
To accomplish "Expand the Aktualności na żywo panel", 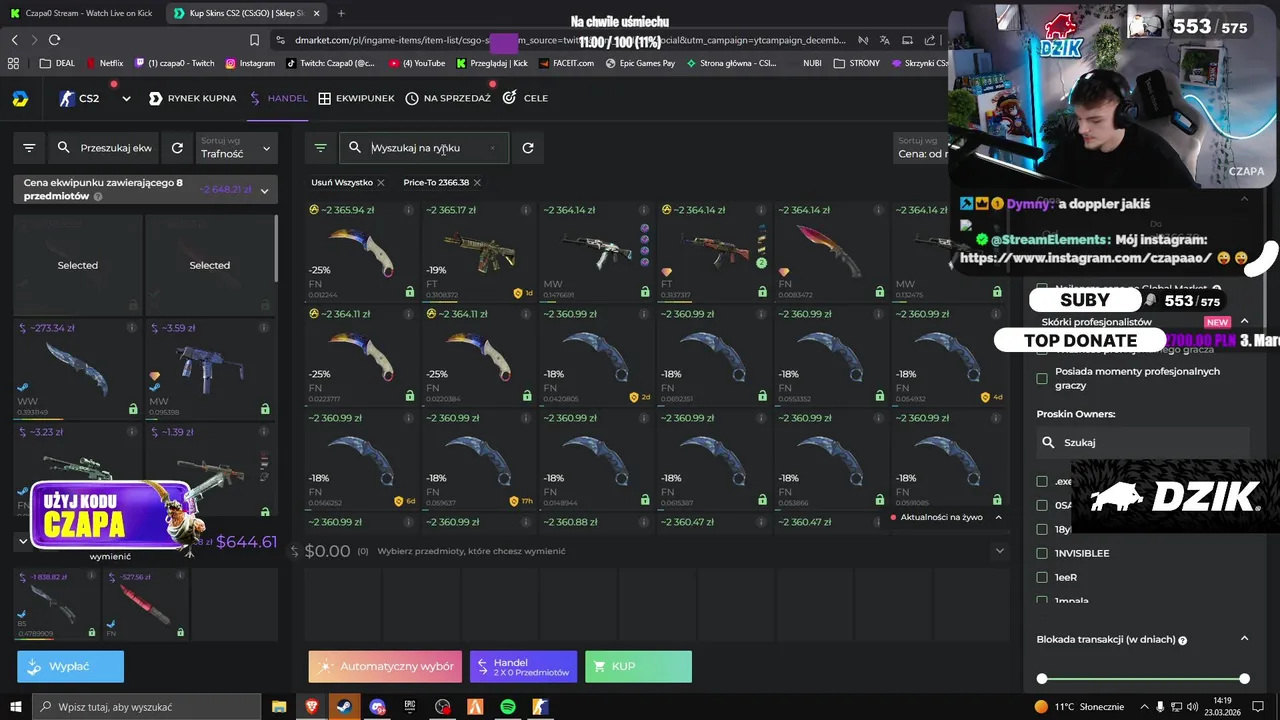I will [997, 517].
